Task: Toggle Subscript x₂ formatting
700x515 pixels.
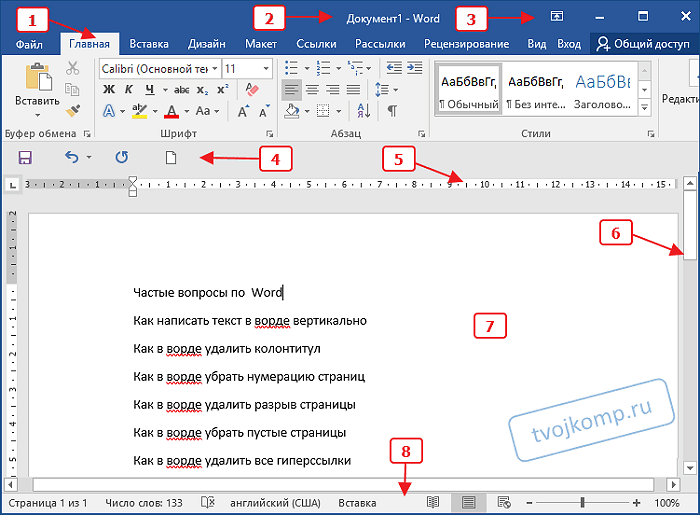Action: 202,90
